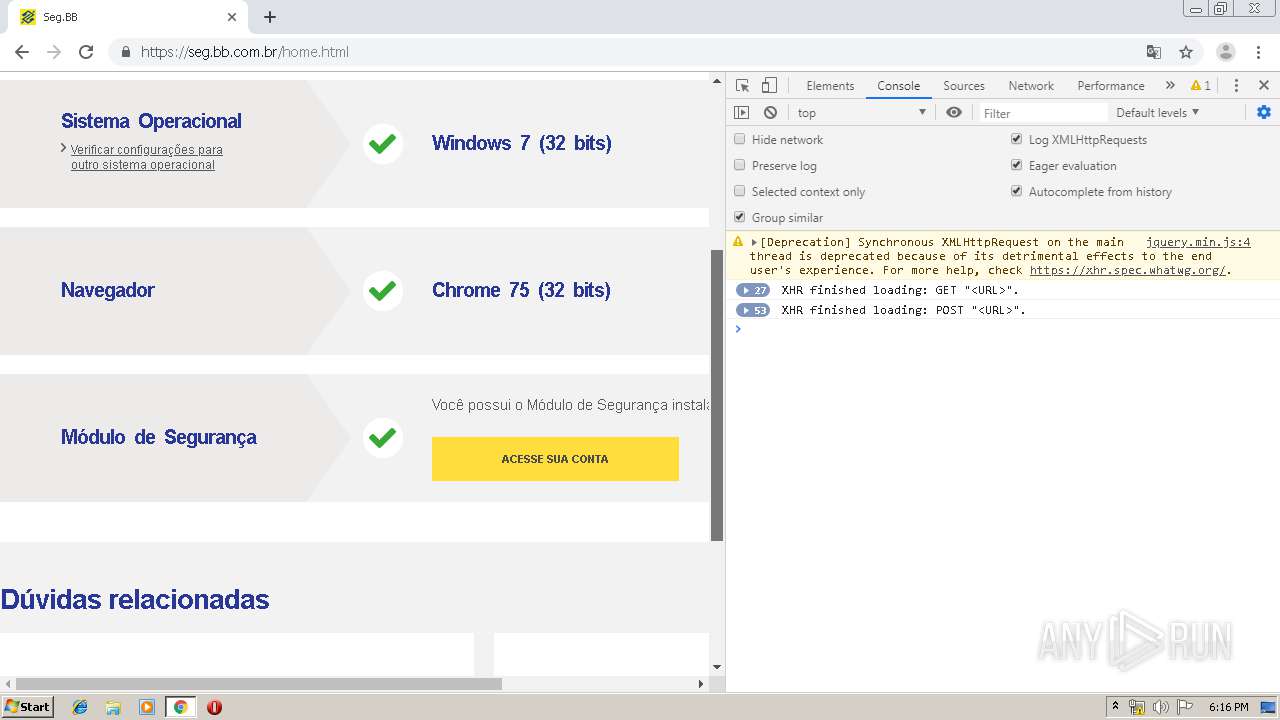The image size is (1280, 720).
Task: Select the Console tab
Action: 898,86
